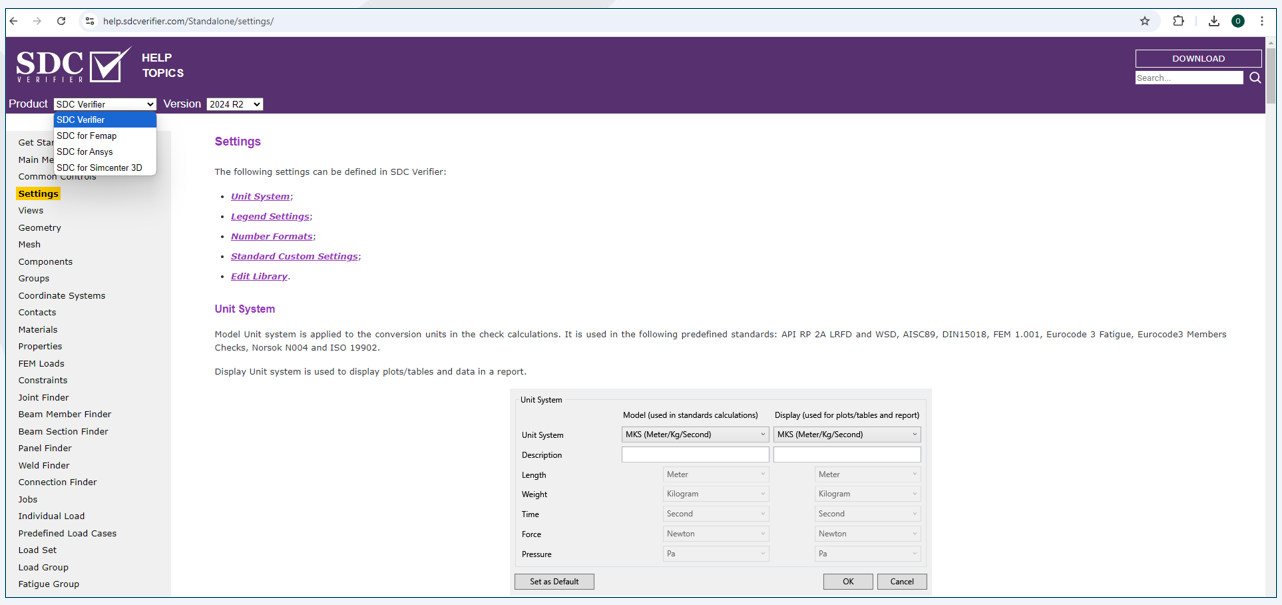Open the Display Time Second dropdown
The width and height of the screenshot is (1282, 605).
click(x=868, y=514)
